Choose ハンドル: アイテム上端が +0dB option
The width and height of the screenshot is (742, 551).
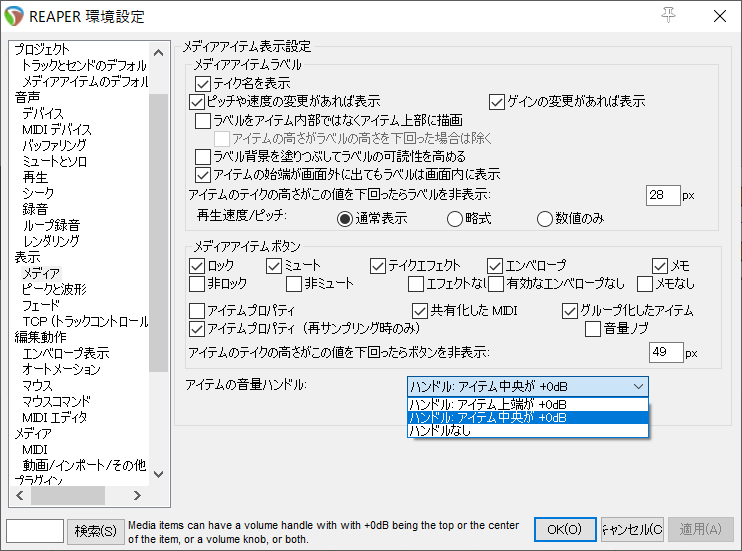(x=527, y=405)
